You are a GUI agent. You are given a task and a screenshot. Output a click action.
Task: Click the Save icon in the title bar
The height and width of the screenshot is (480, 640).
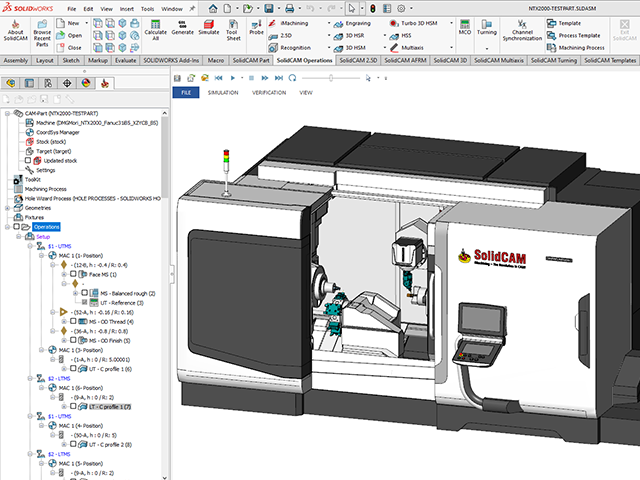pyautogui.click(x=268, y=8)
